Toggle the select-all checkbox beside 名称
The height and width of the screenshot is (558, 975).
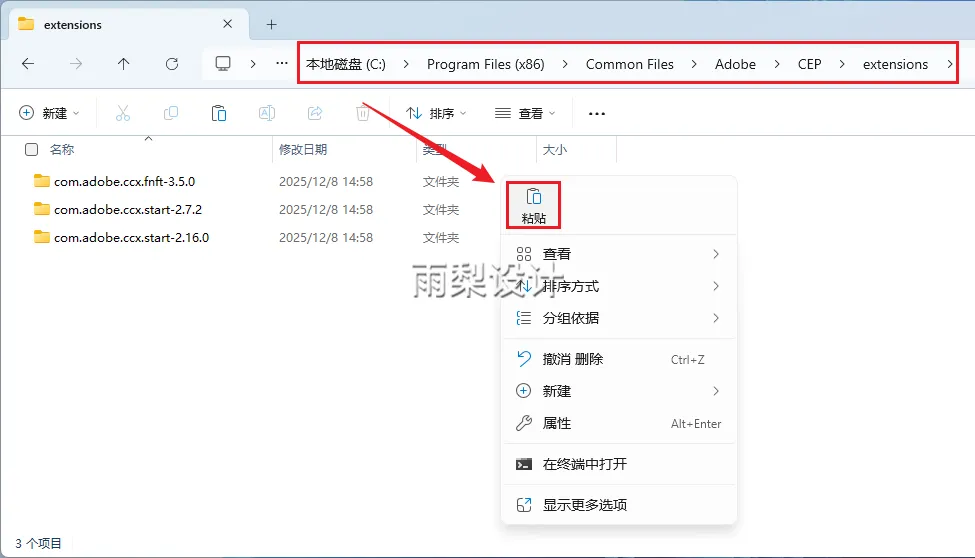pyautogui.click(x=31, y=149)
